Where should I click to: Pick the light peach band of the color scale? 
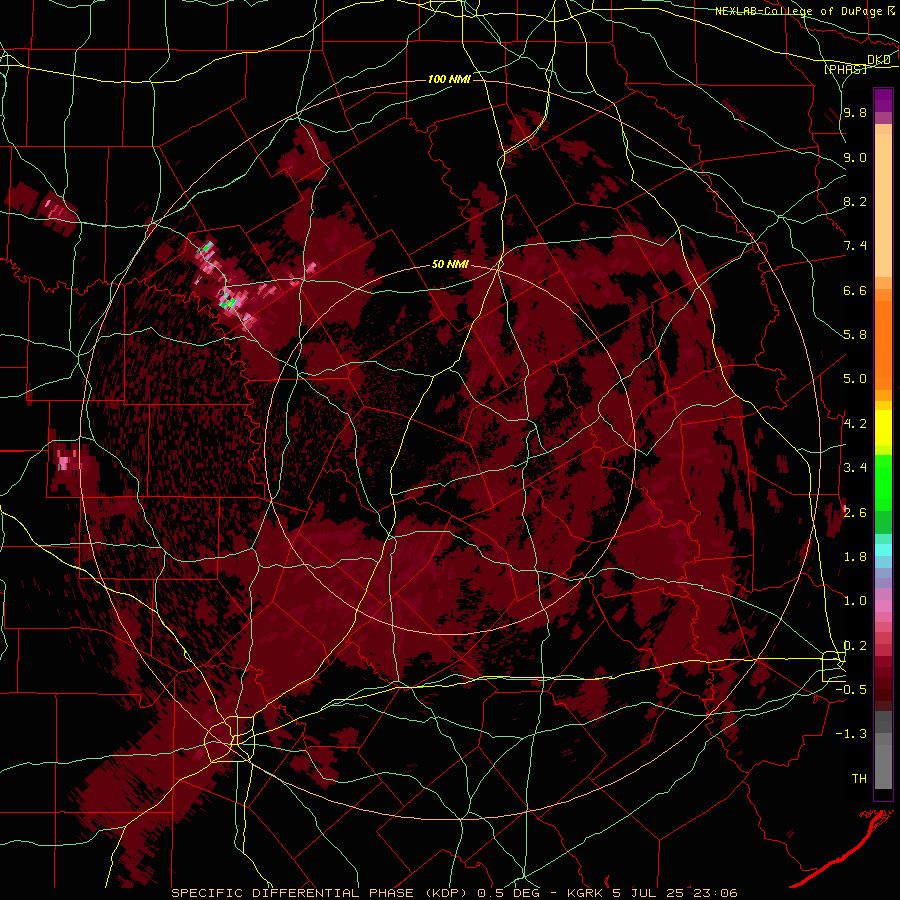(x=883, y=205)
